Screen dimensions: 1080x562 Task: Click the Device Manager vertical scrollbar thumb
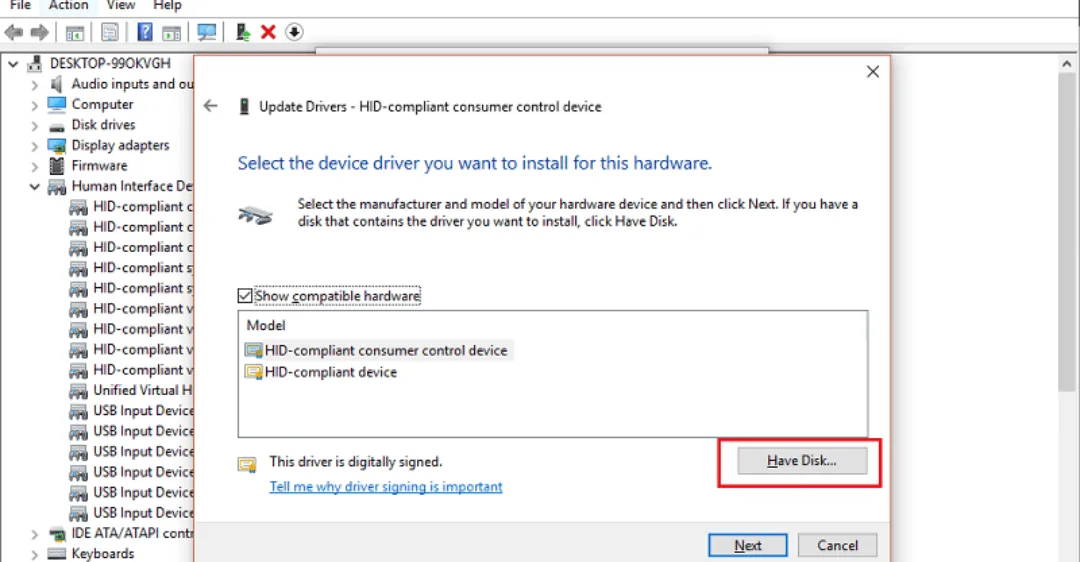(1067, 231)
